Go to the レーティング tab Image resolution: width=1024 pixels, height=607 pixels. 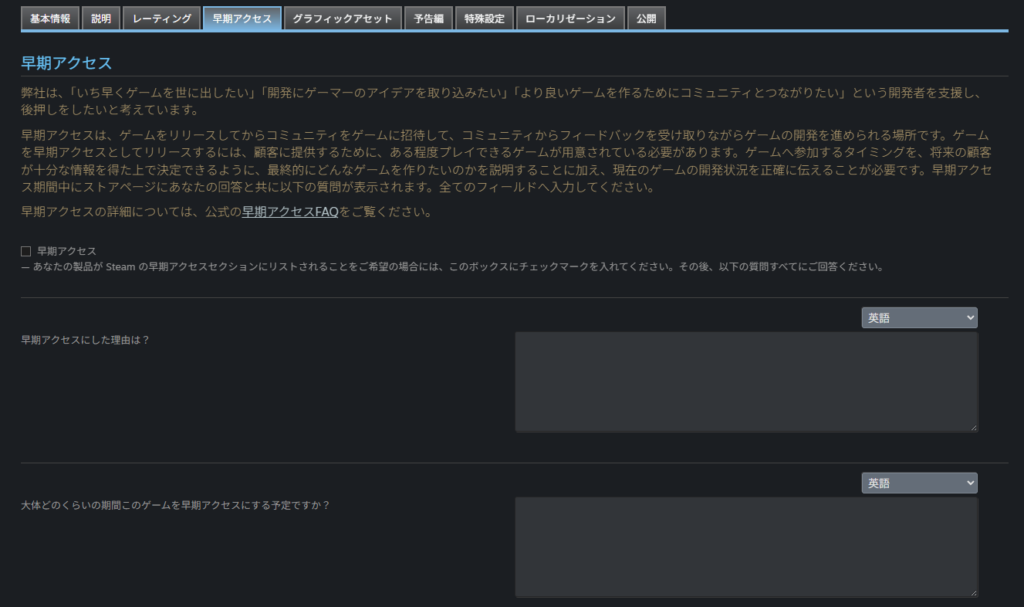click(x=162, y=18)
